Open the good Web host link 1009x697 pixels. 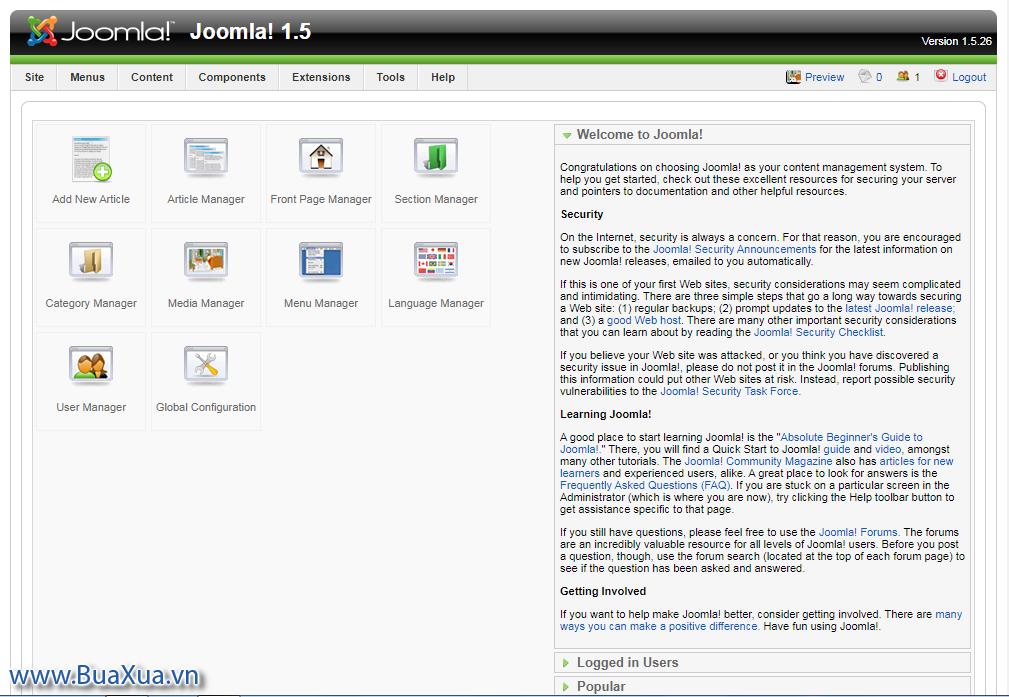pyautogui.click(x=643, y=321)
